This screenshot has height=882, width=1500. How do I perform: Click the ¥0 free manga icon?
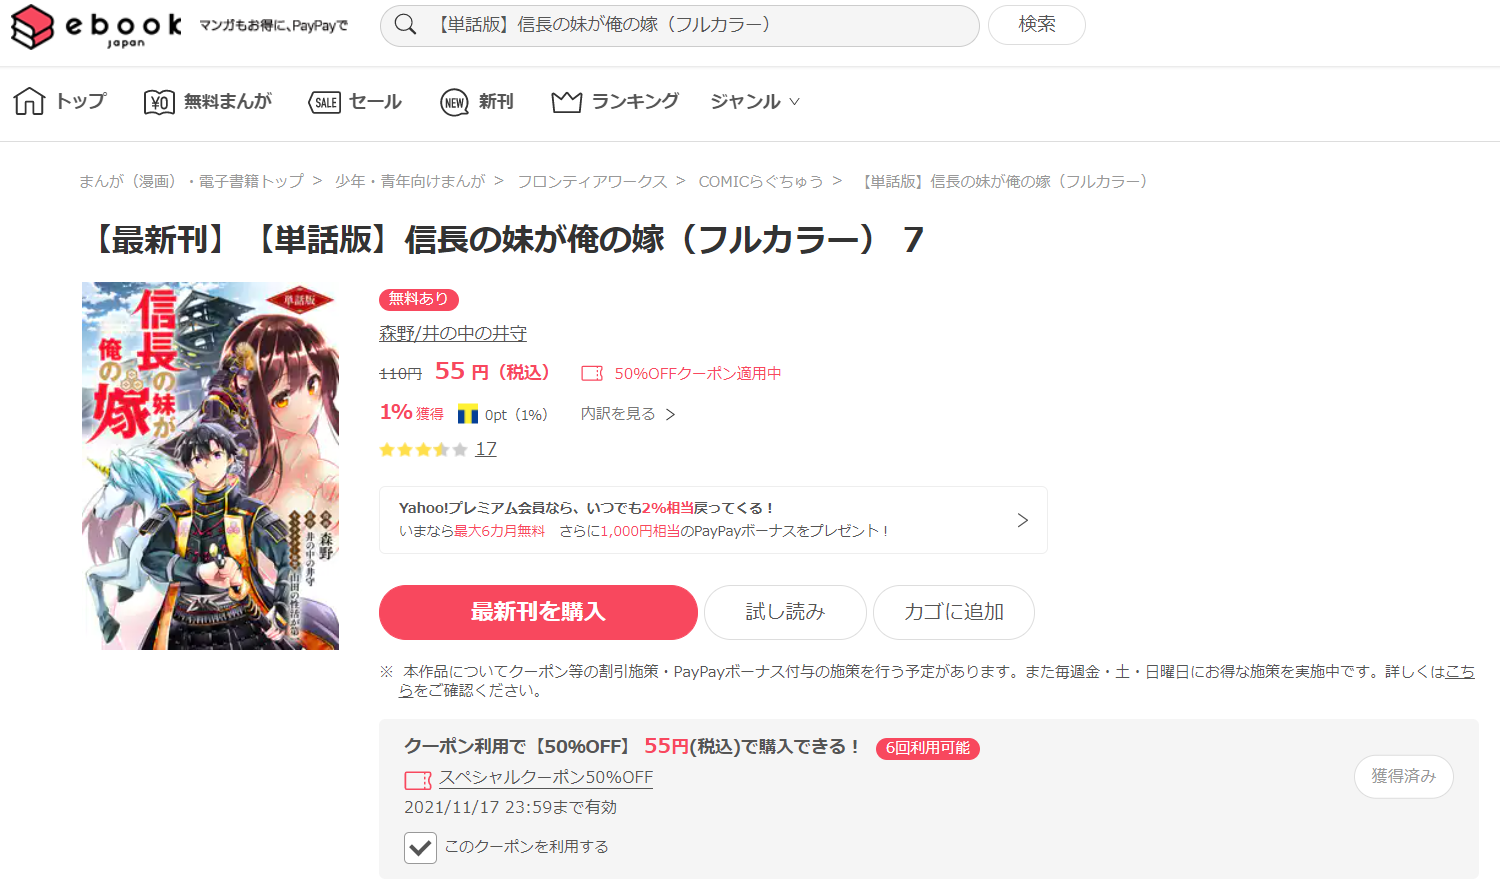[159, 102]
